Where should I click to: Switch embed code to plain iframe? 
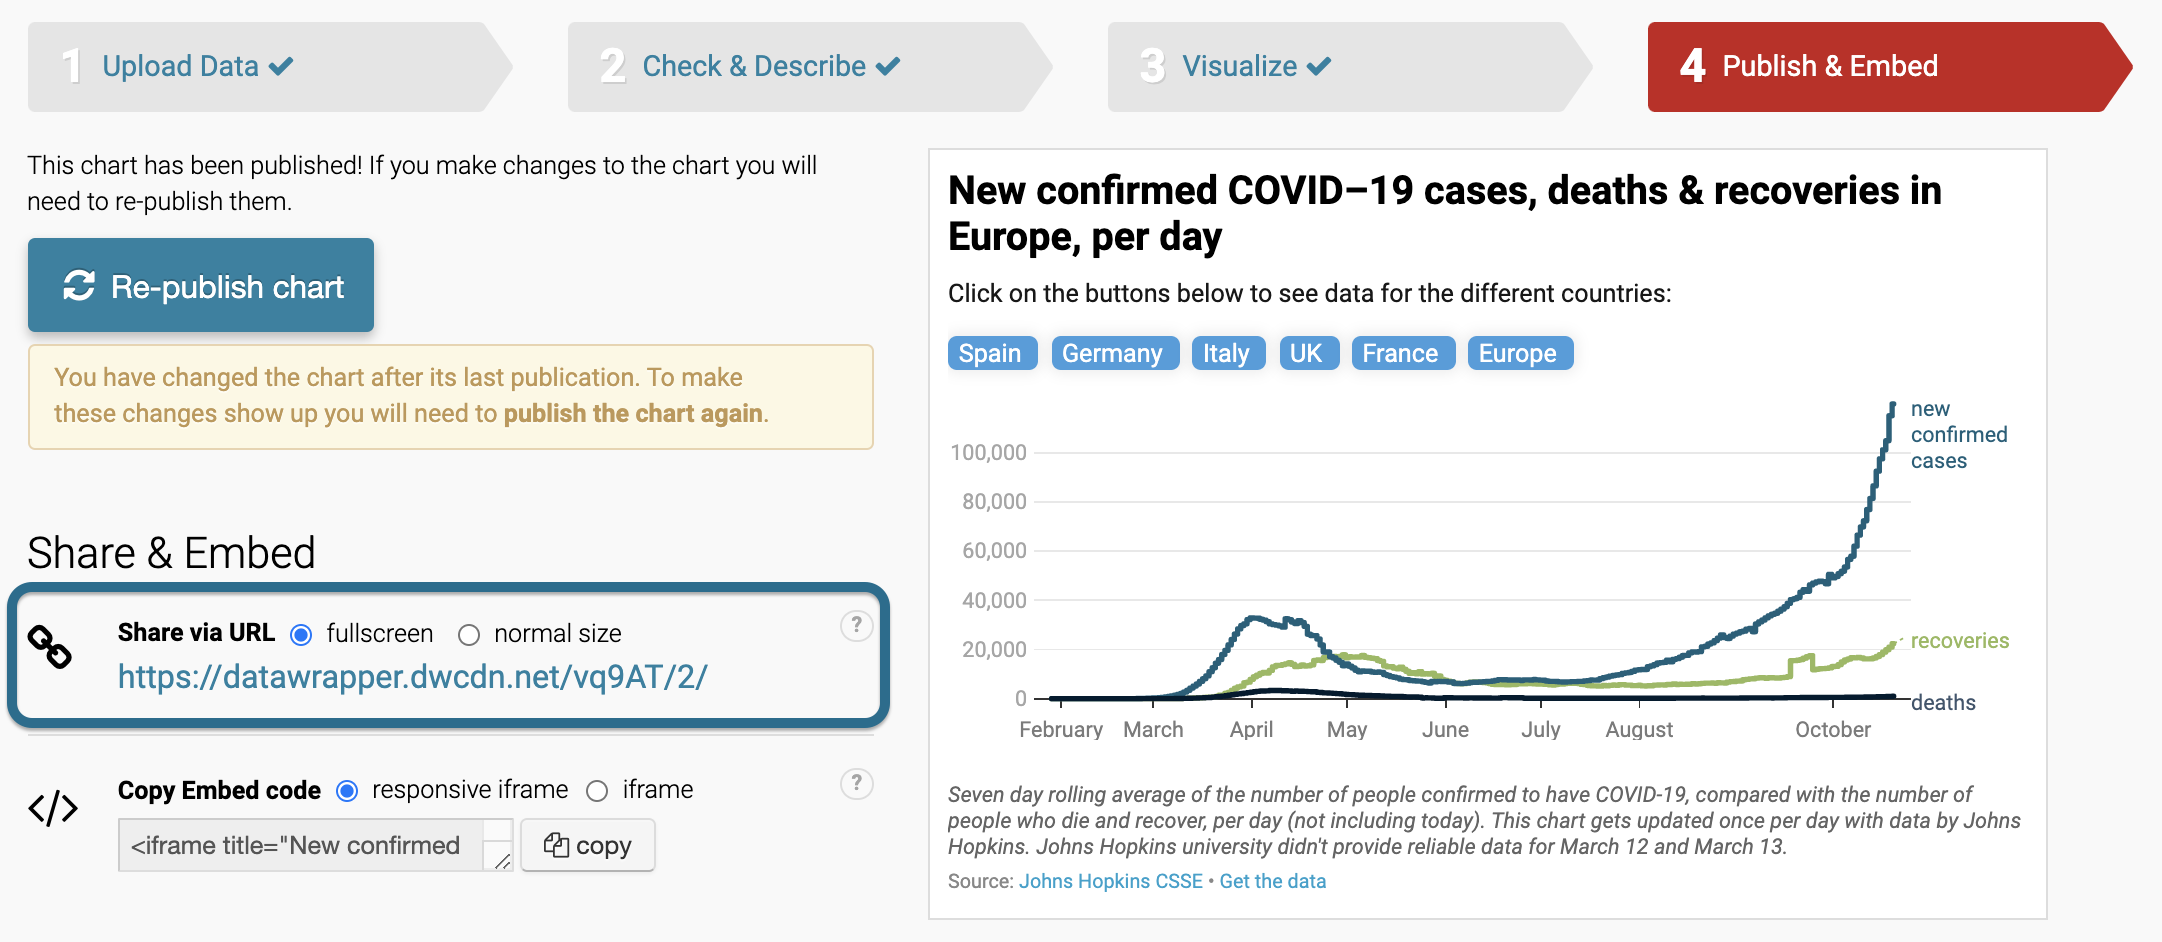tap(598, 790)
